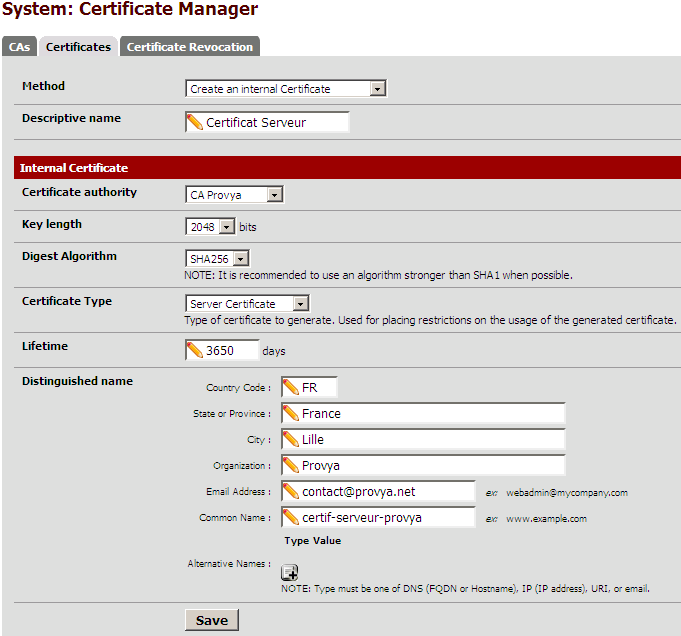Open the Method dropdown
The image size is (681, 636).
coord(286,89)
